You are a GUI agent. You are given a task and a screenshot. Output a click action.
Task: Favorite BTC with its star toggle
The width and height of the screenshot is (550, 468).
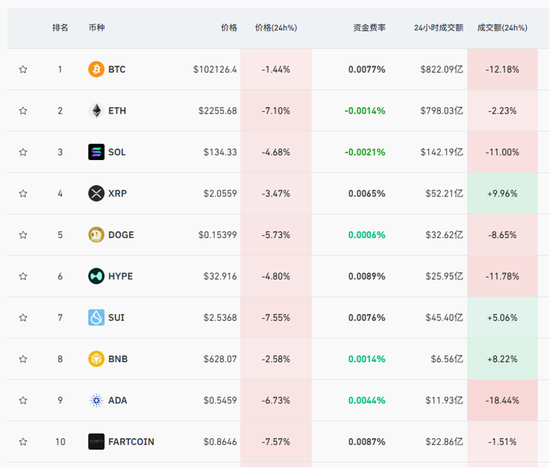coord(23,69)
